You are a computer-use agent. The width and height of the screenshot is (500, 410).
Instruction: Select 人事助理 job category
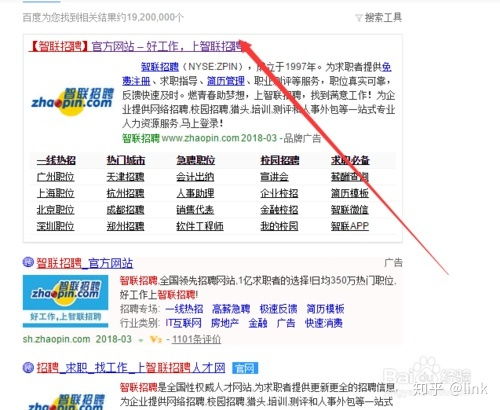click(x=195, y=193)
